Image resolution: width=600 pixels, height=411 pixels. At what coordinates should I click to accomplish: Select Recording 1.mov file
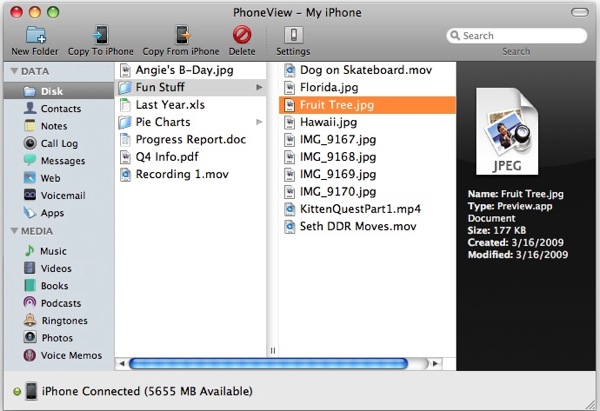[x=190, y=175]
